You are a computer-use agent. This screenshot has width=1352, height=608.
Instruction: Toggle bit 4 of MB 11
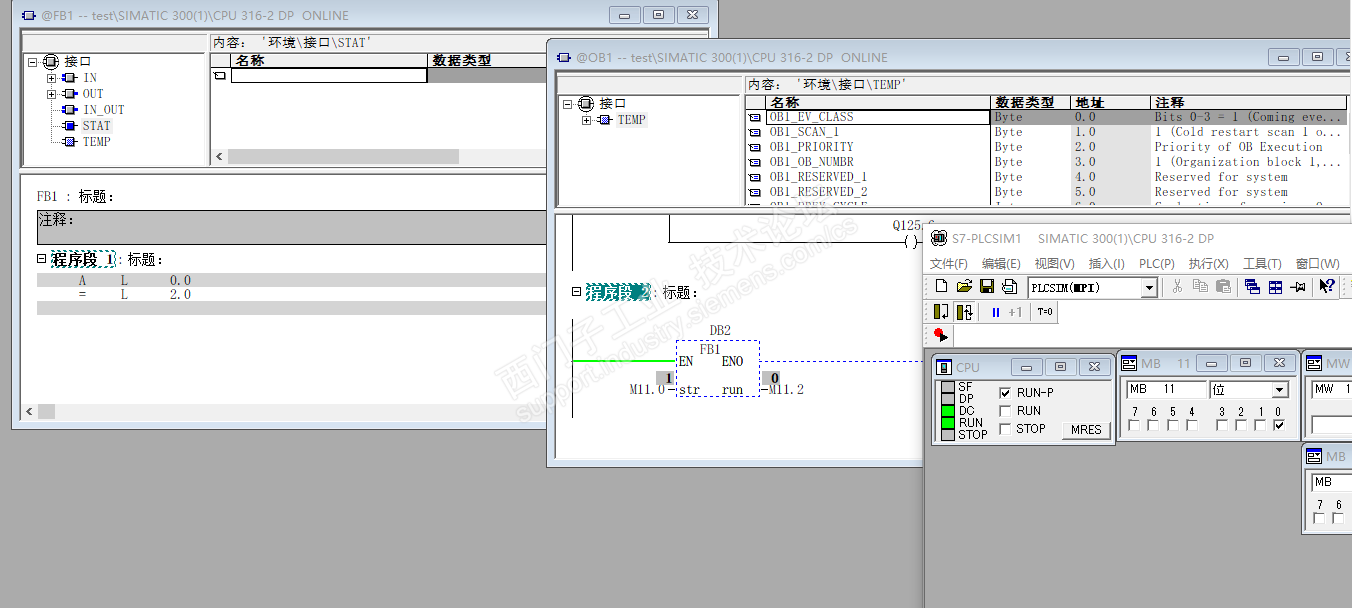[1191, 426]
